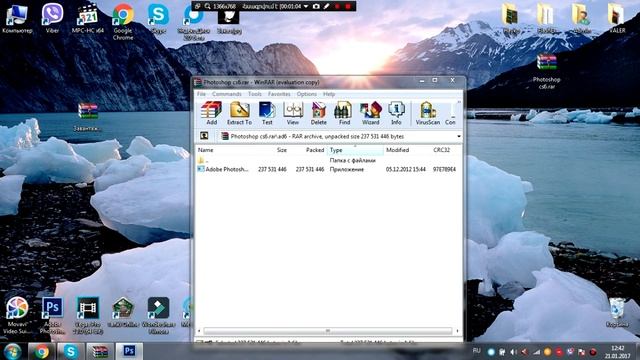The height and width of the screenshot is (360, 640).
Task: Open the Movavi Video Suite shortcut
Action: (x=17, y=315)
